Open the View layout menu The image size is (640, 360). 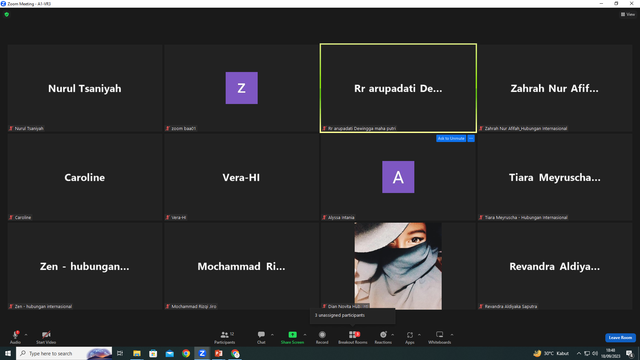628,14
